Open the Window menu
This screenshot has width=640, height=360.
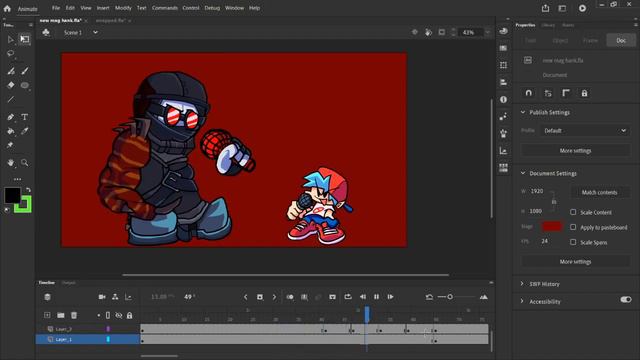click(x=234, y=8)
